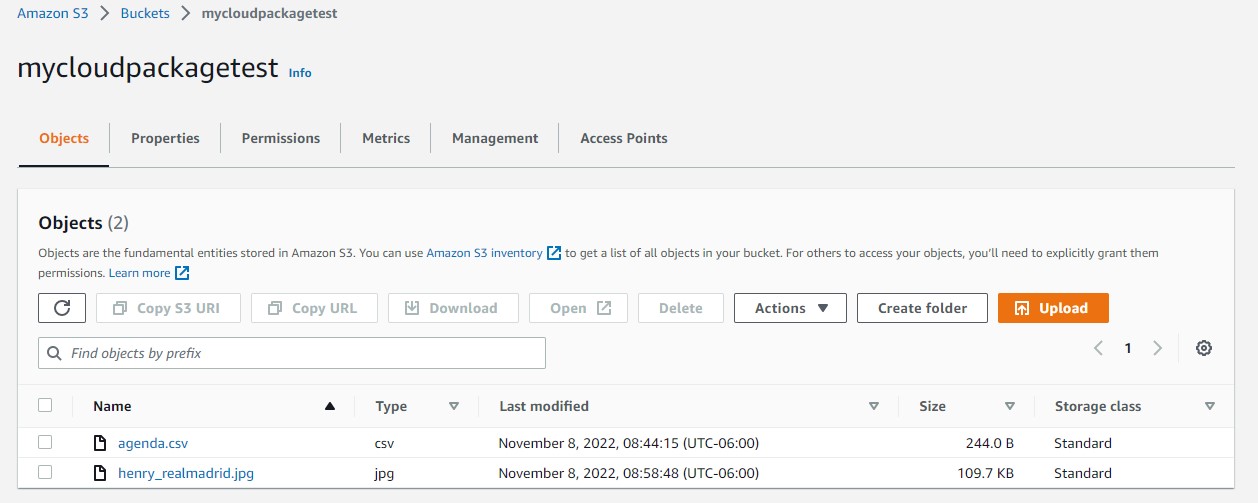Sort by Name using the ascending arrow

tap(330, 406)
